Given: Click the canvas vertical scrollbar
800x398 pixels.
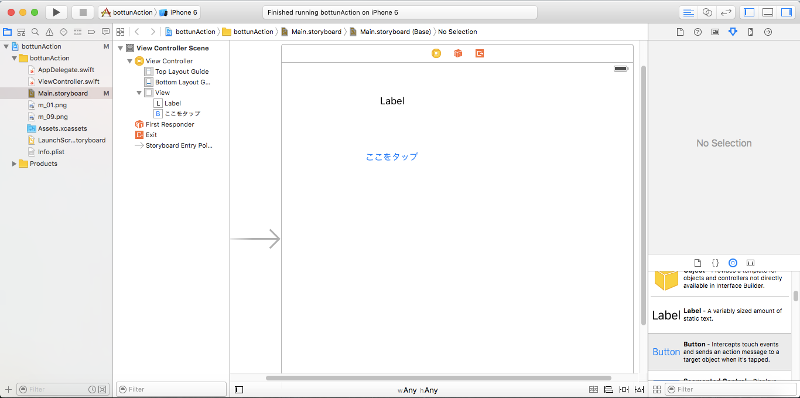Looking at the screenshot, I should [643, 194].
